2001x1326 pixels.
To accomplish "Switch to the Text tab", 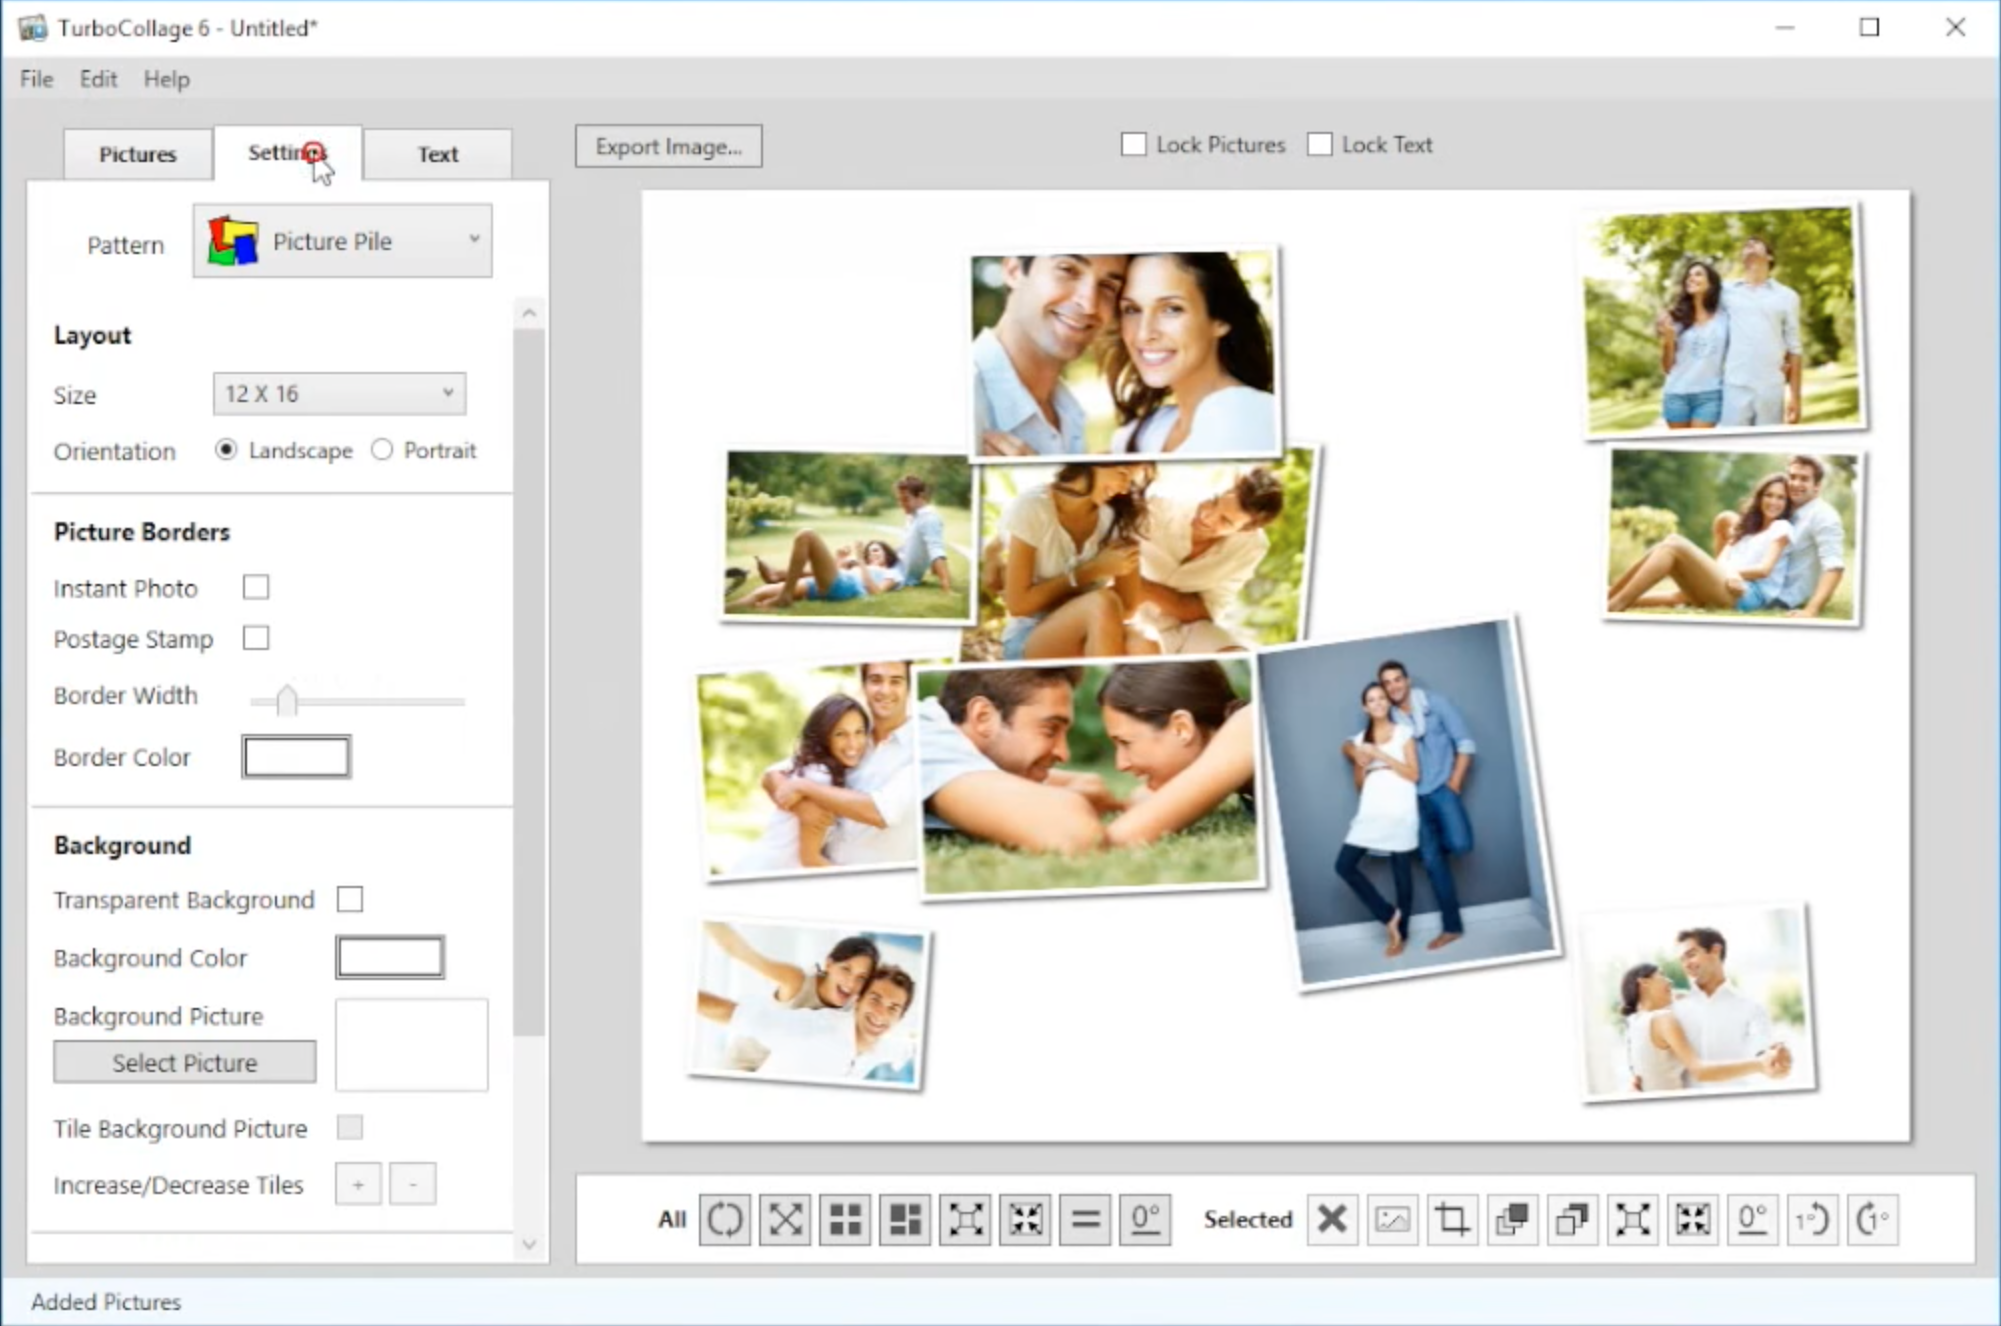I will [437, 152].
